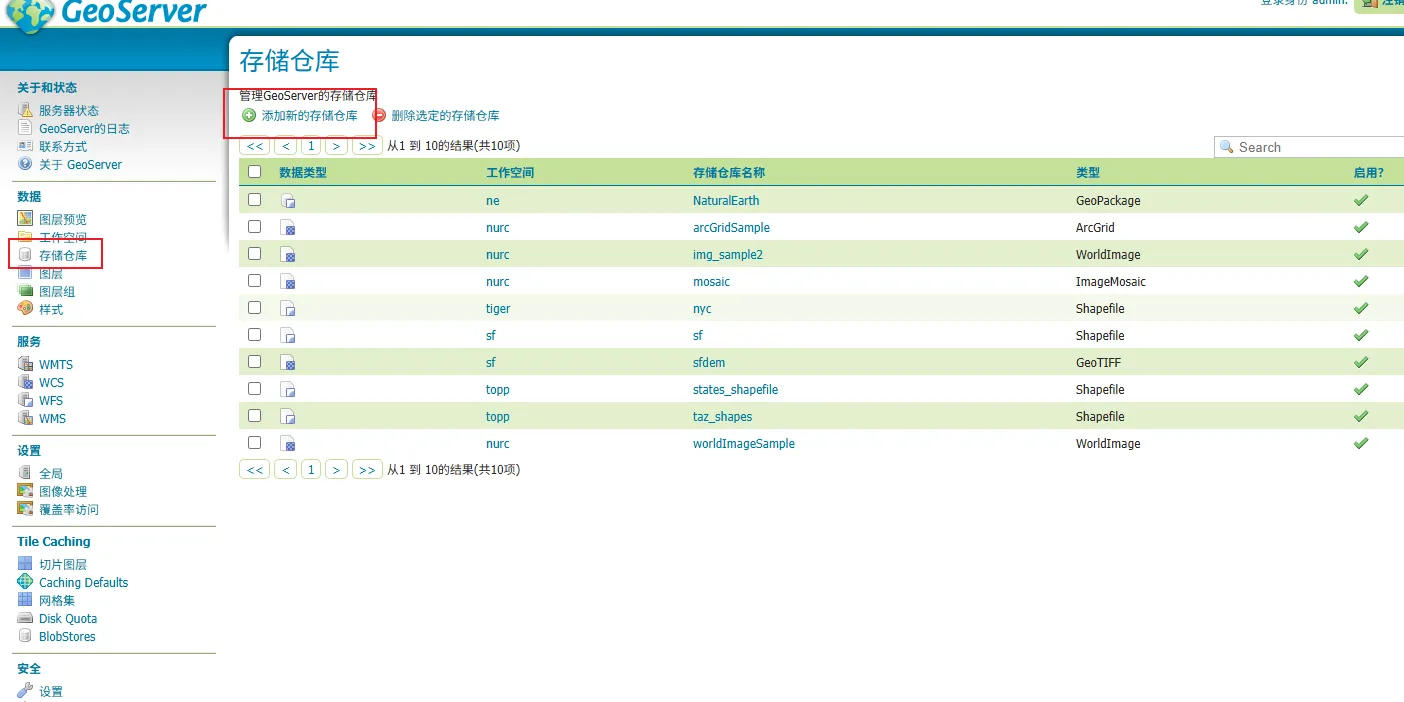
Task: Click the Caching Defaults globe icon
Action: (x=25, y=582)
